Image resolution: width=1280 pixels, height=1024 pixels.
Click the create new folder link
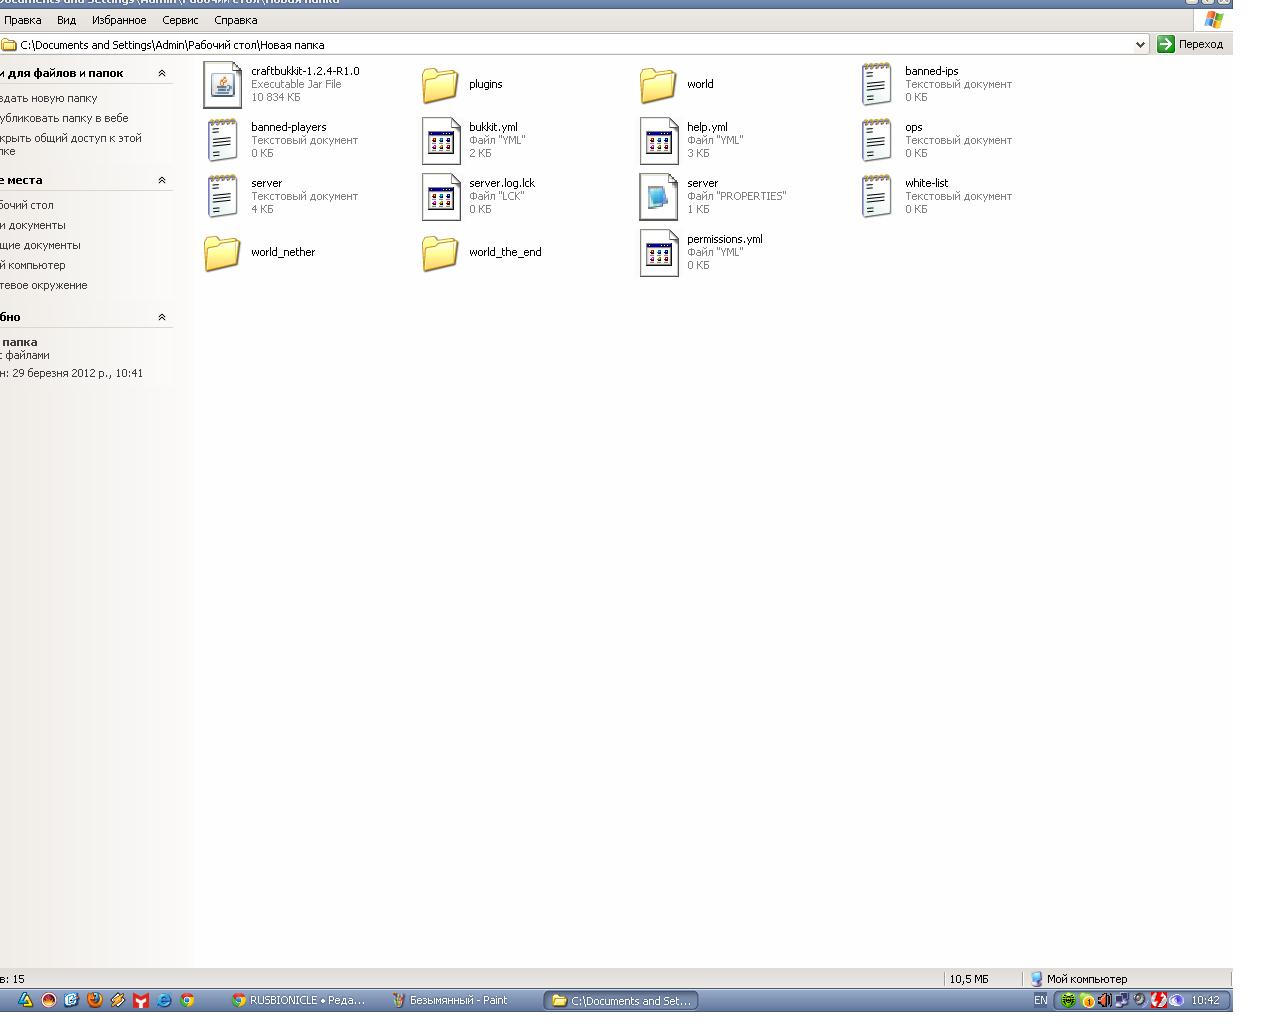pos(49,98)
